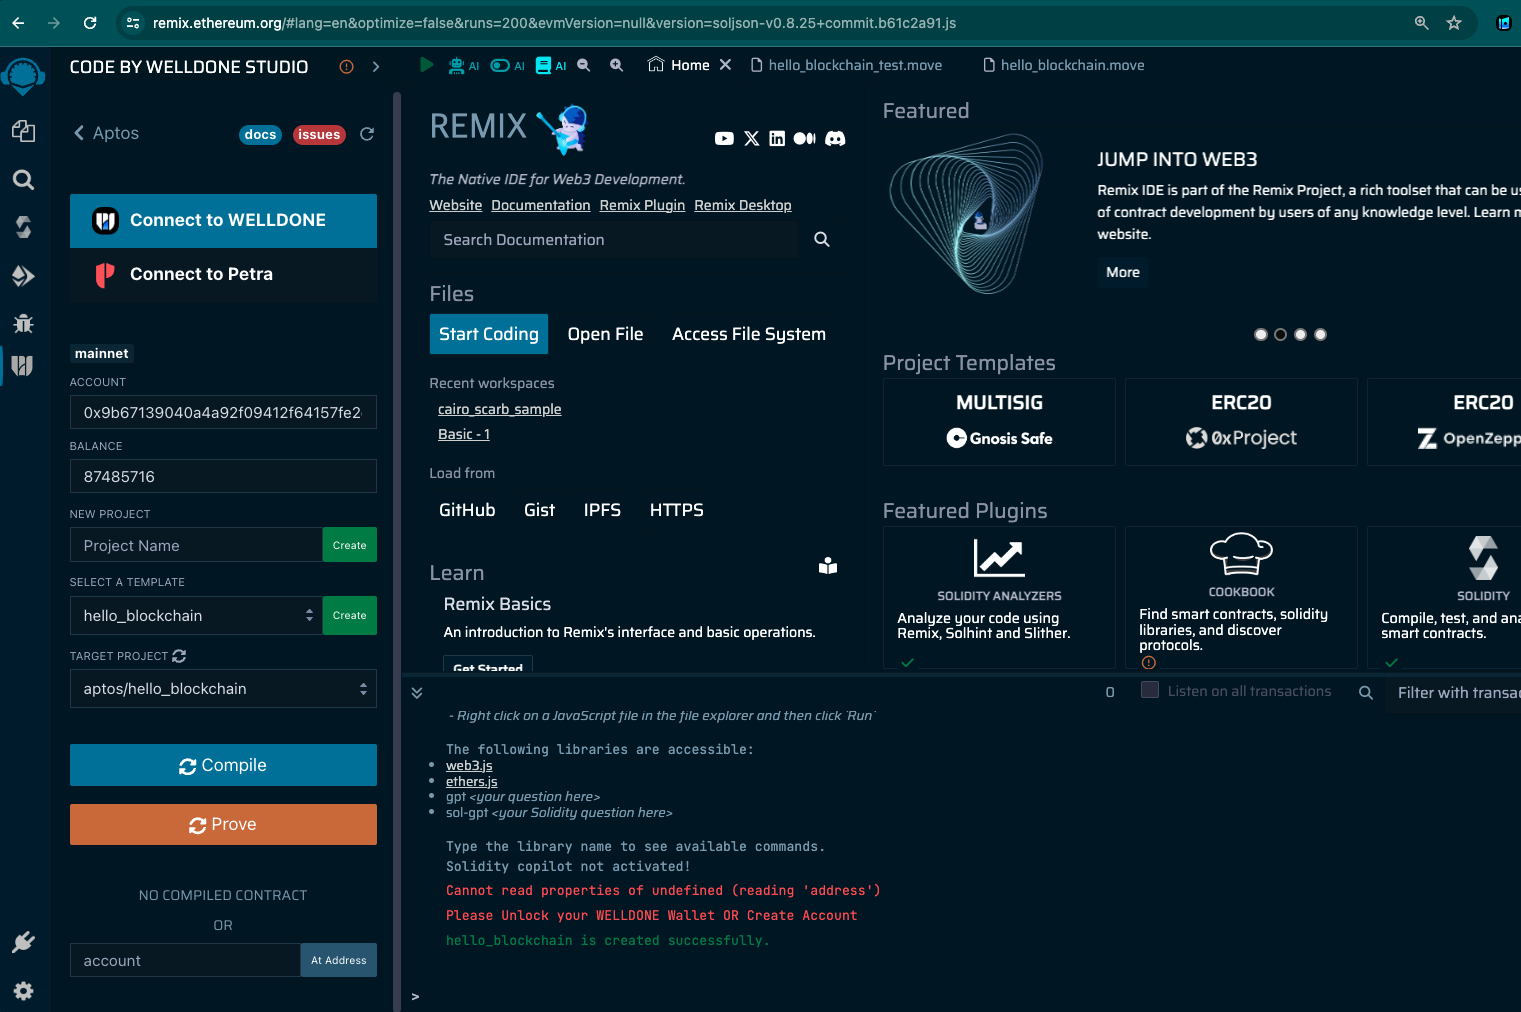Click the blue Compile button

223,765
